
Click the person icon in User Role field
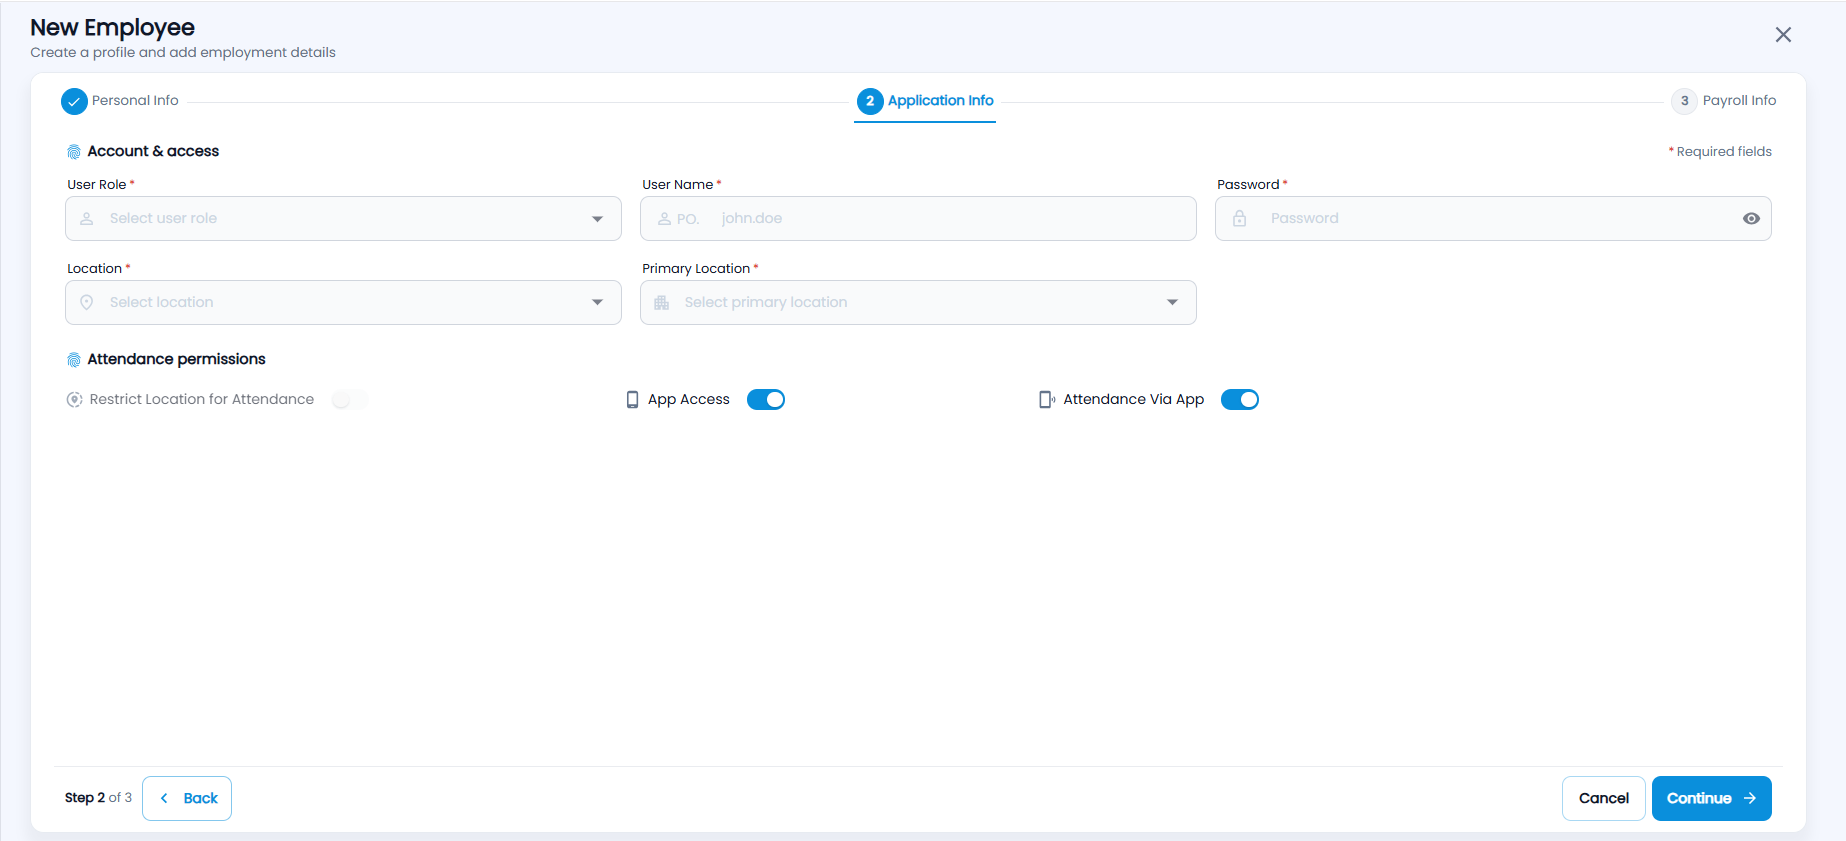(x=87, y=218)
